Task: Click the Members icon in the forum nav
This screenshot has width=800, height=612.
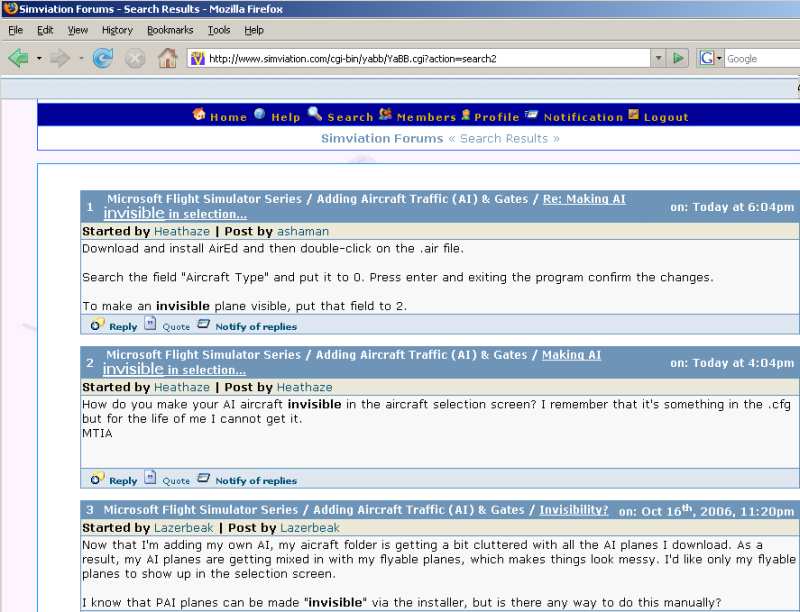Action: [x=385, y=114]
